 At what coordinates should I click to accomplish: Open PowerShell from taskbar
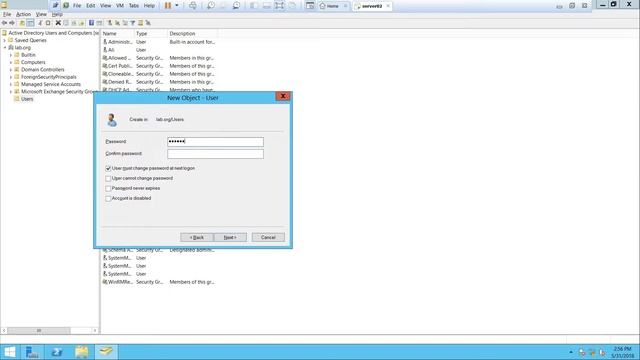57,352
